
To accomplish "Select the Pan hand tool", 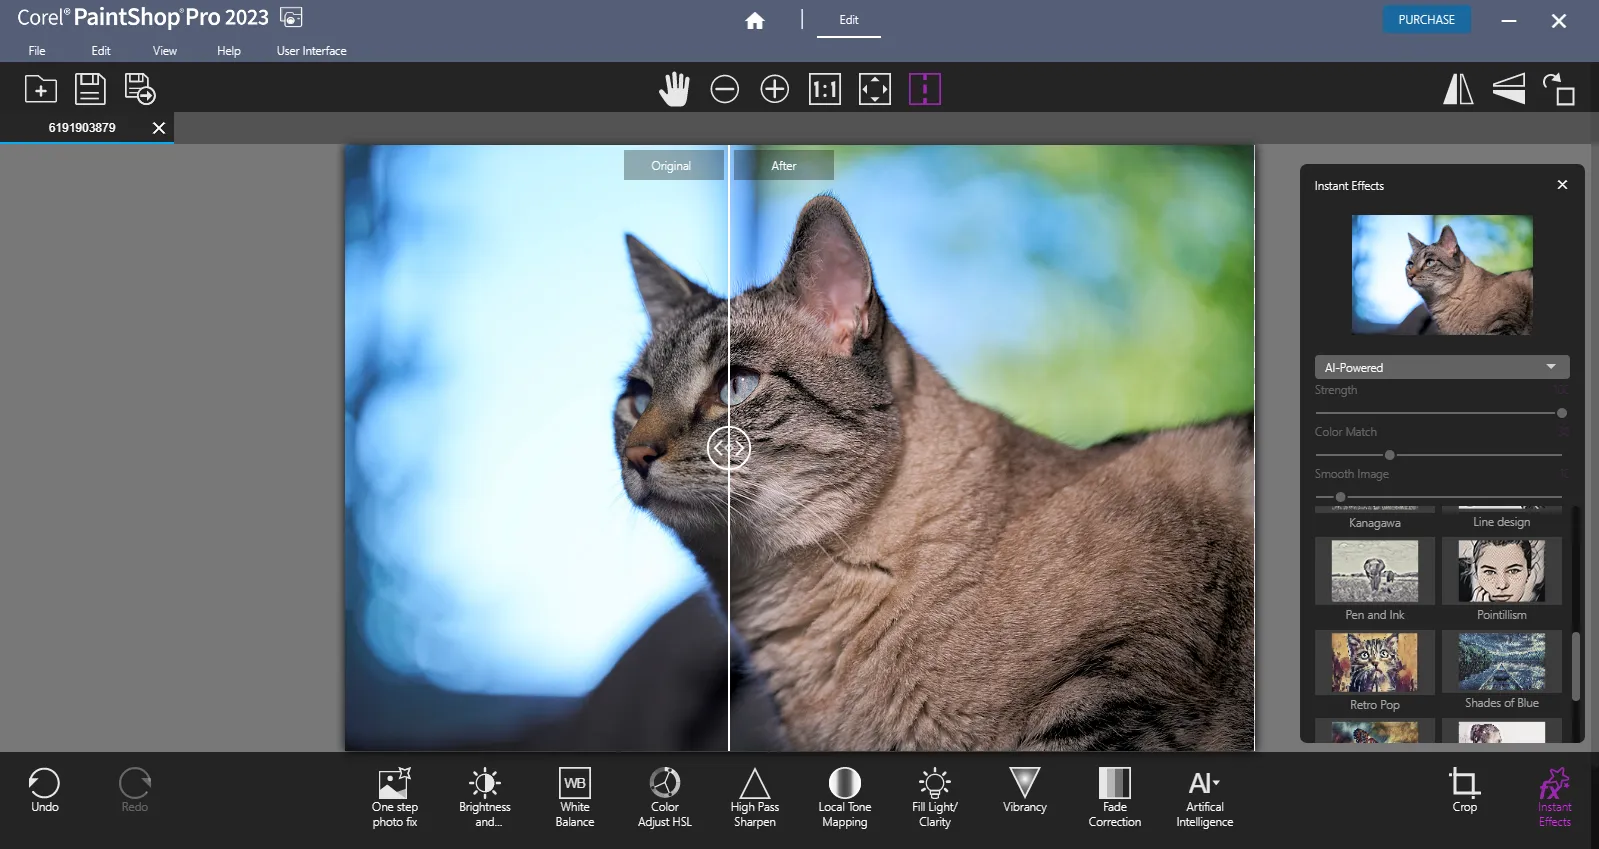I will (x=675, y=90).
